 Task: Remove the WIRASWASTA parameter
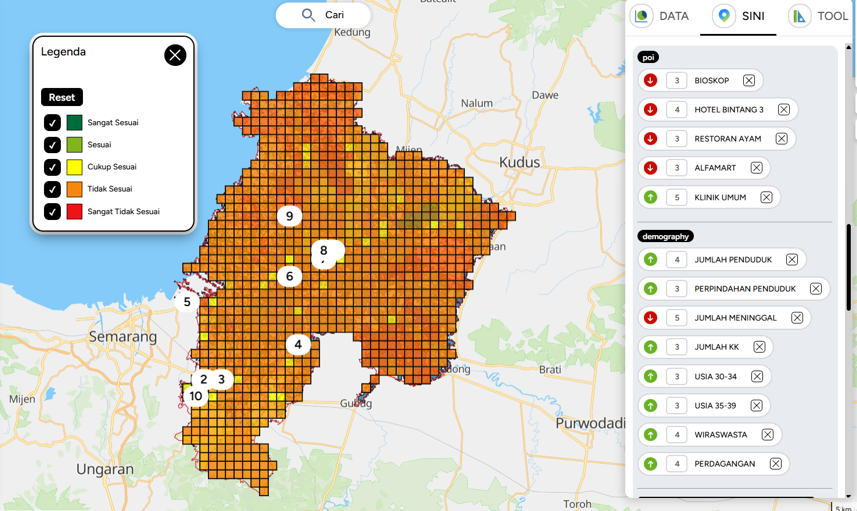click(x=767, y=435)
